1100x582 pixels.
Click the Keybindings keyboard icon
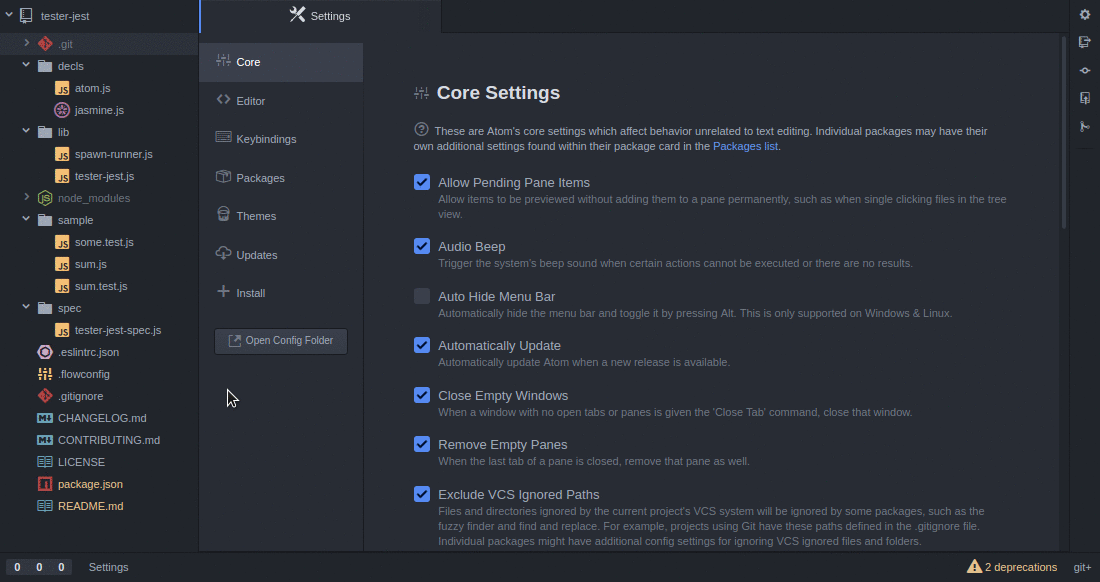tap(223, 137)
